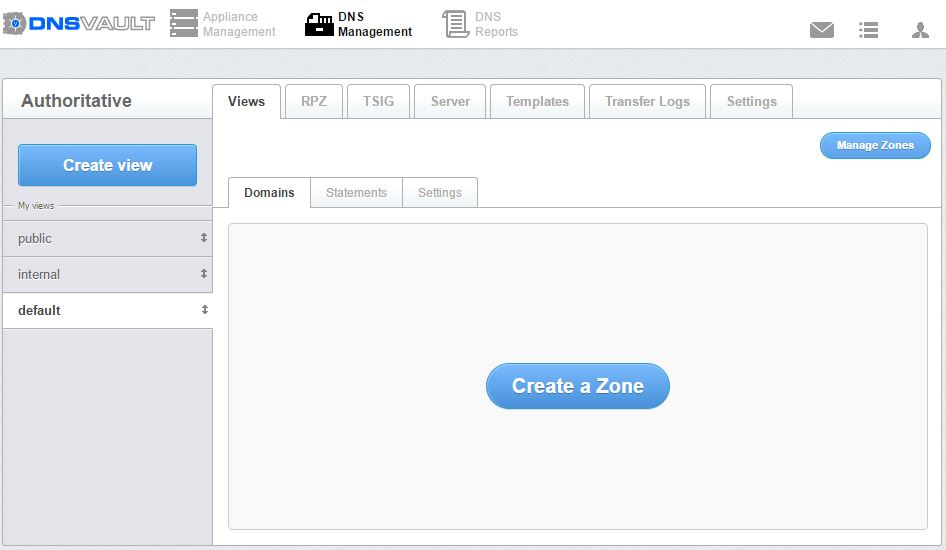
Task: Click the DNS Management icon
Action: coord(319,24)
